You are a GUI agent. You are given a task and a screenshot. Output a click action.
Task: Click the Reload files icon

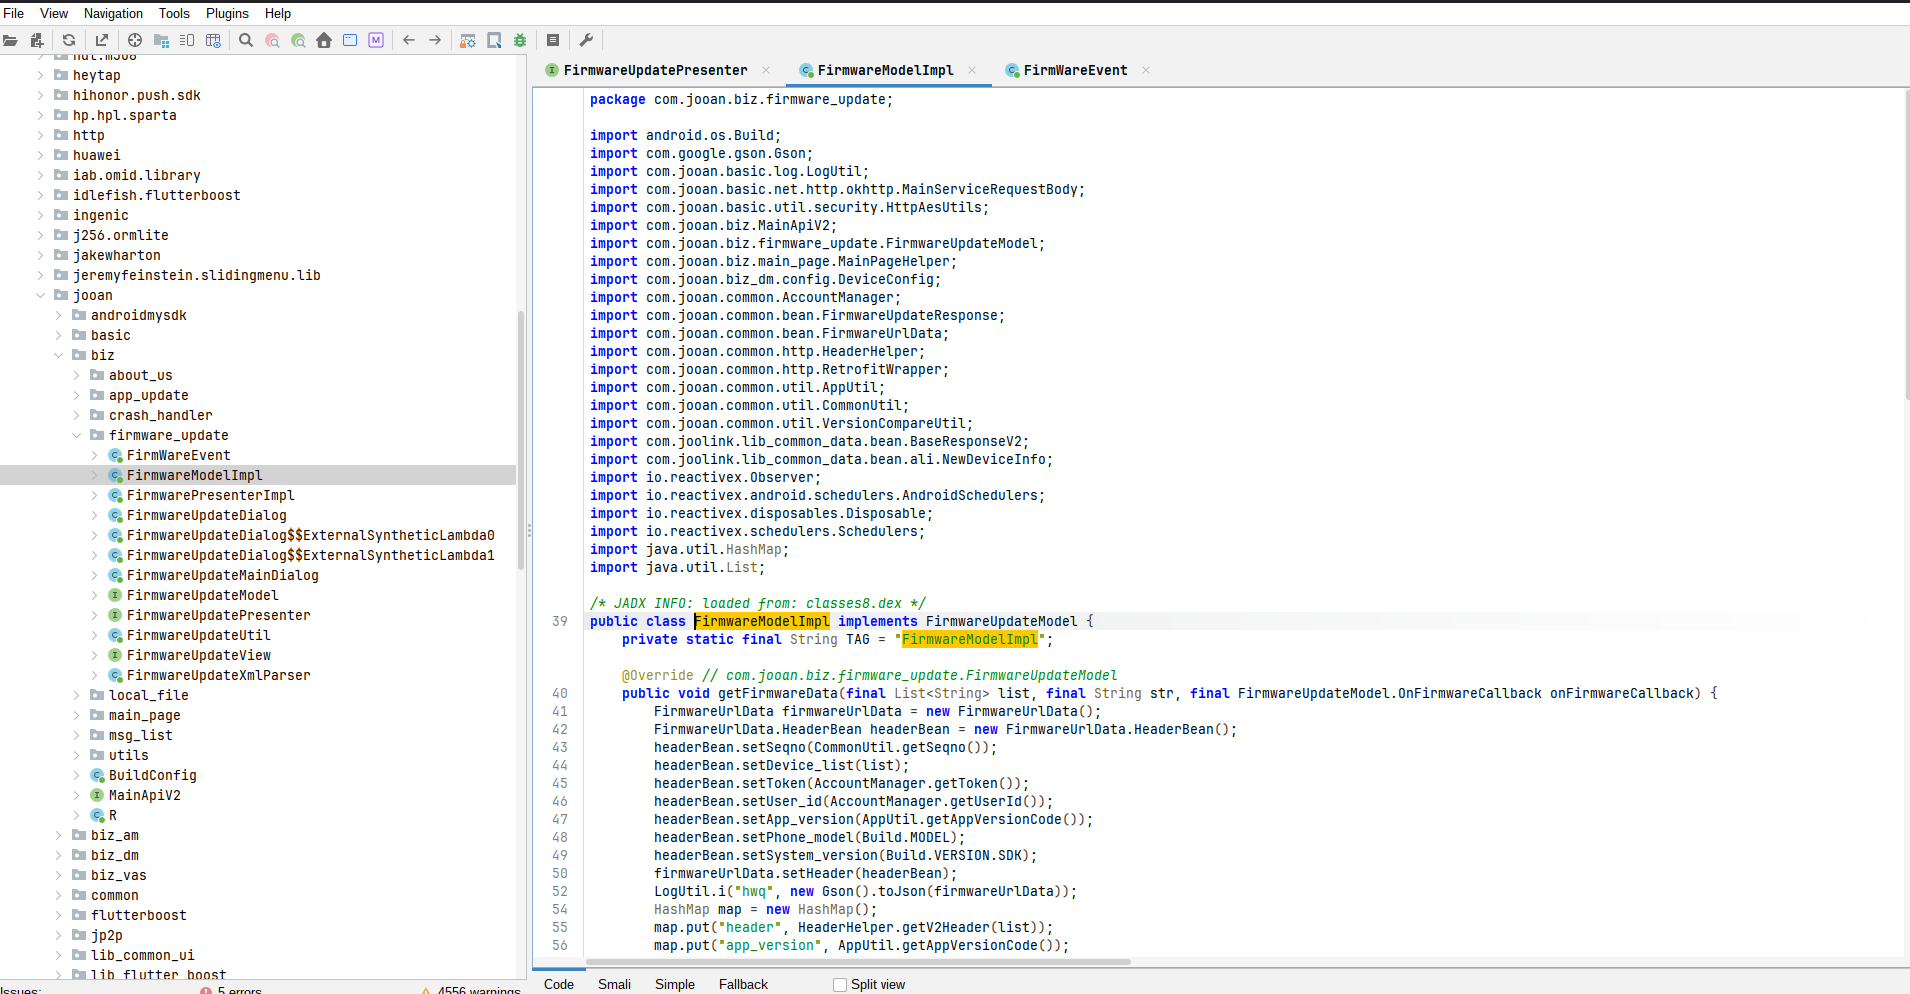pos(69,41)
